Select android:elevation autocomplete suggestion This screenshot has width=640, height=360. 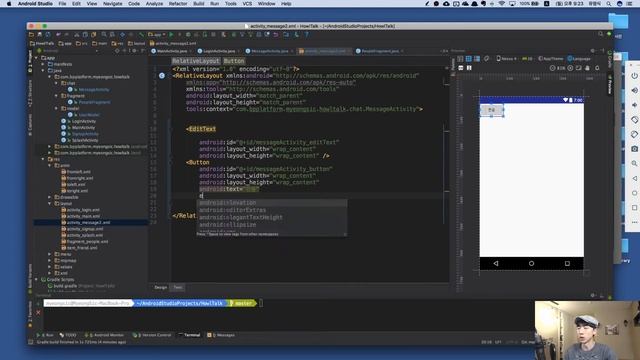pos(271,203)
